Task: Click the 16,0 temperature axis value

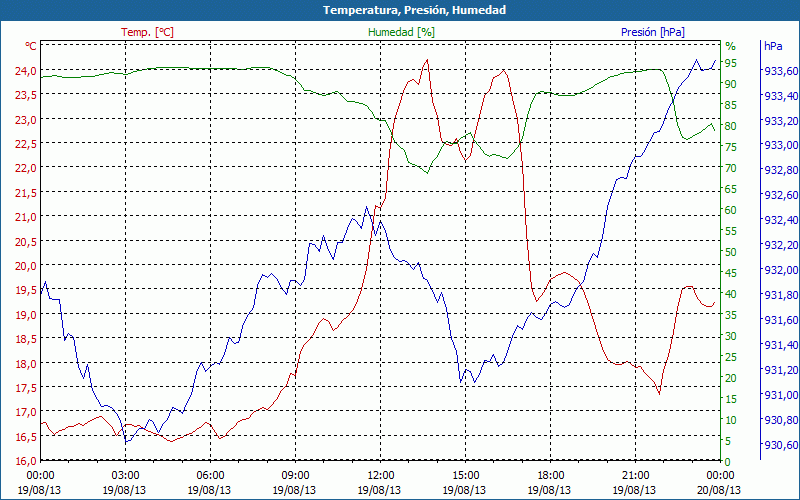Action: (x=25, y=462)
